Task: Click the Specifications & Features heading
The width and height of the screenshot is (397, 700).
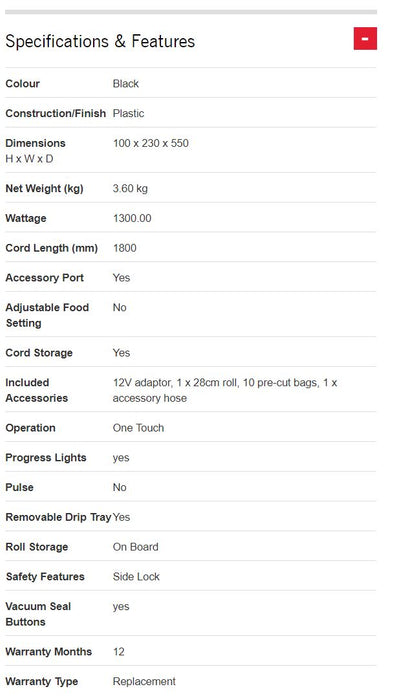Action: click(100, 42)
